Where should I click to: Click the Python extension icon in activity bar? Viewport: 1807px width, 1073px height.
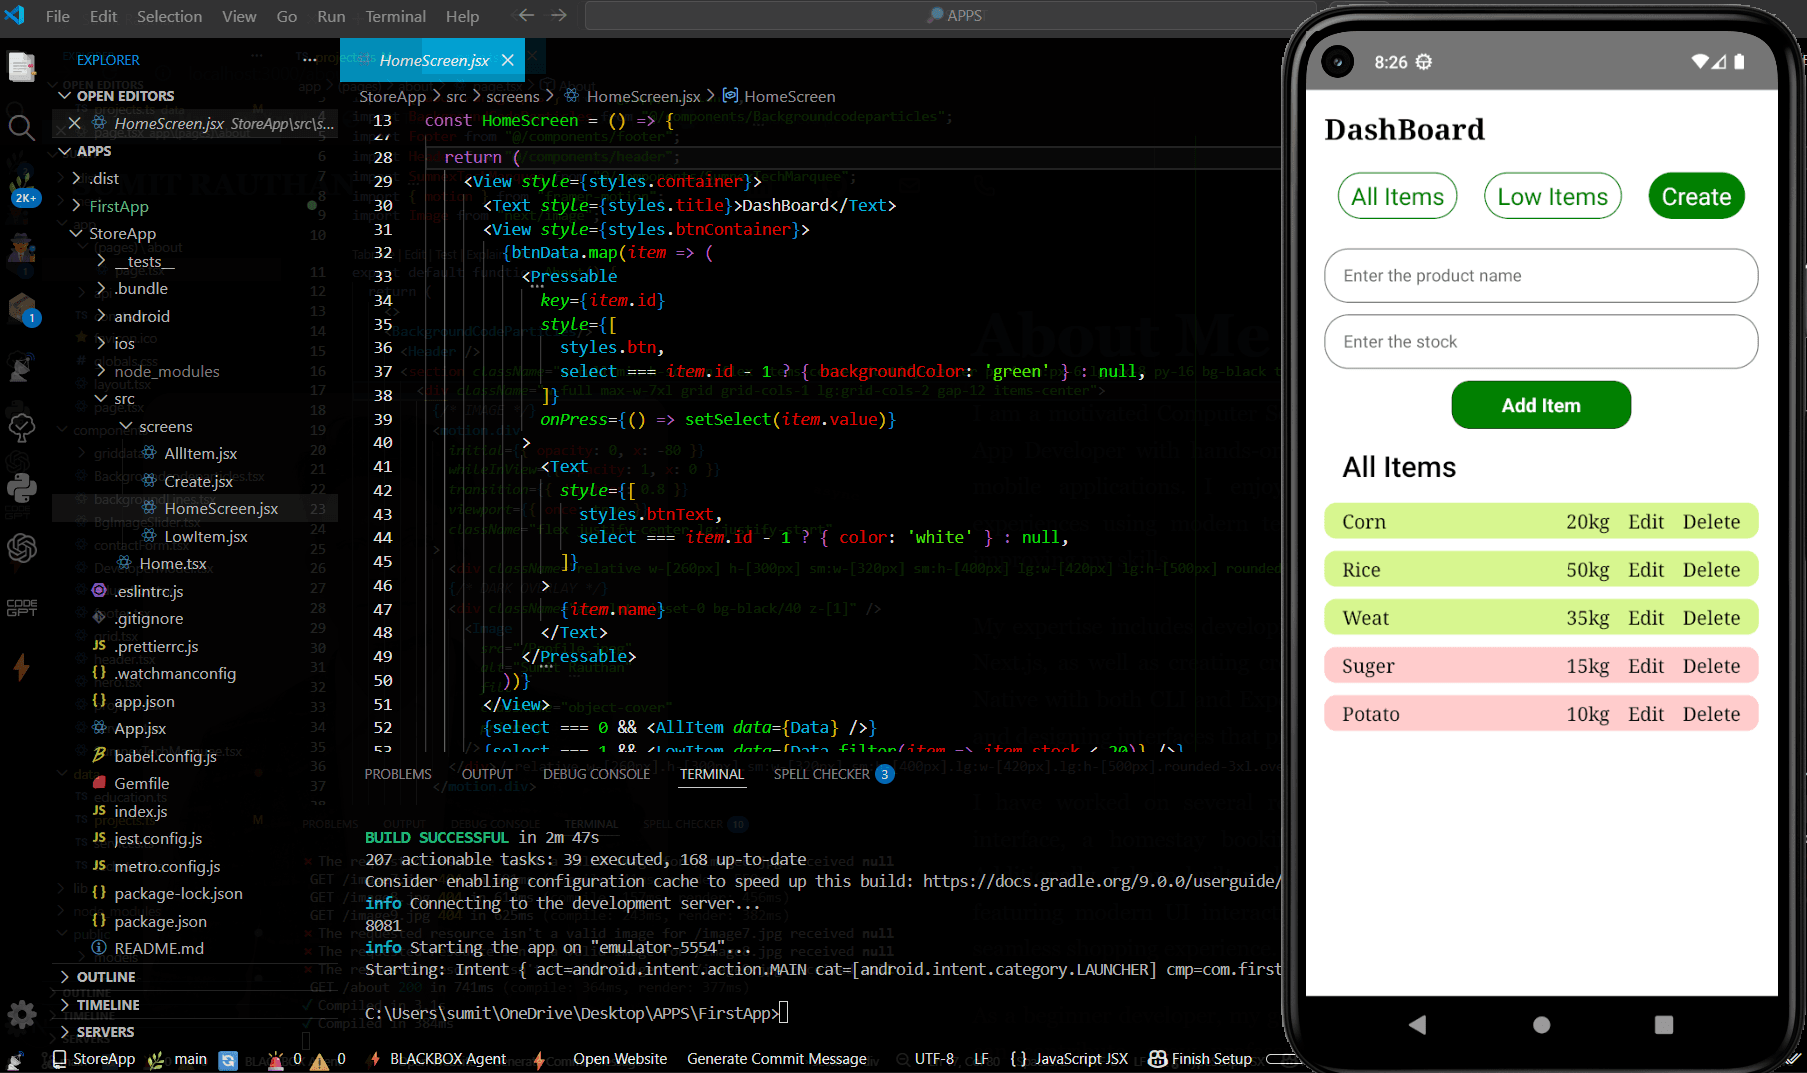[21, 490]
